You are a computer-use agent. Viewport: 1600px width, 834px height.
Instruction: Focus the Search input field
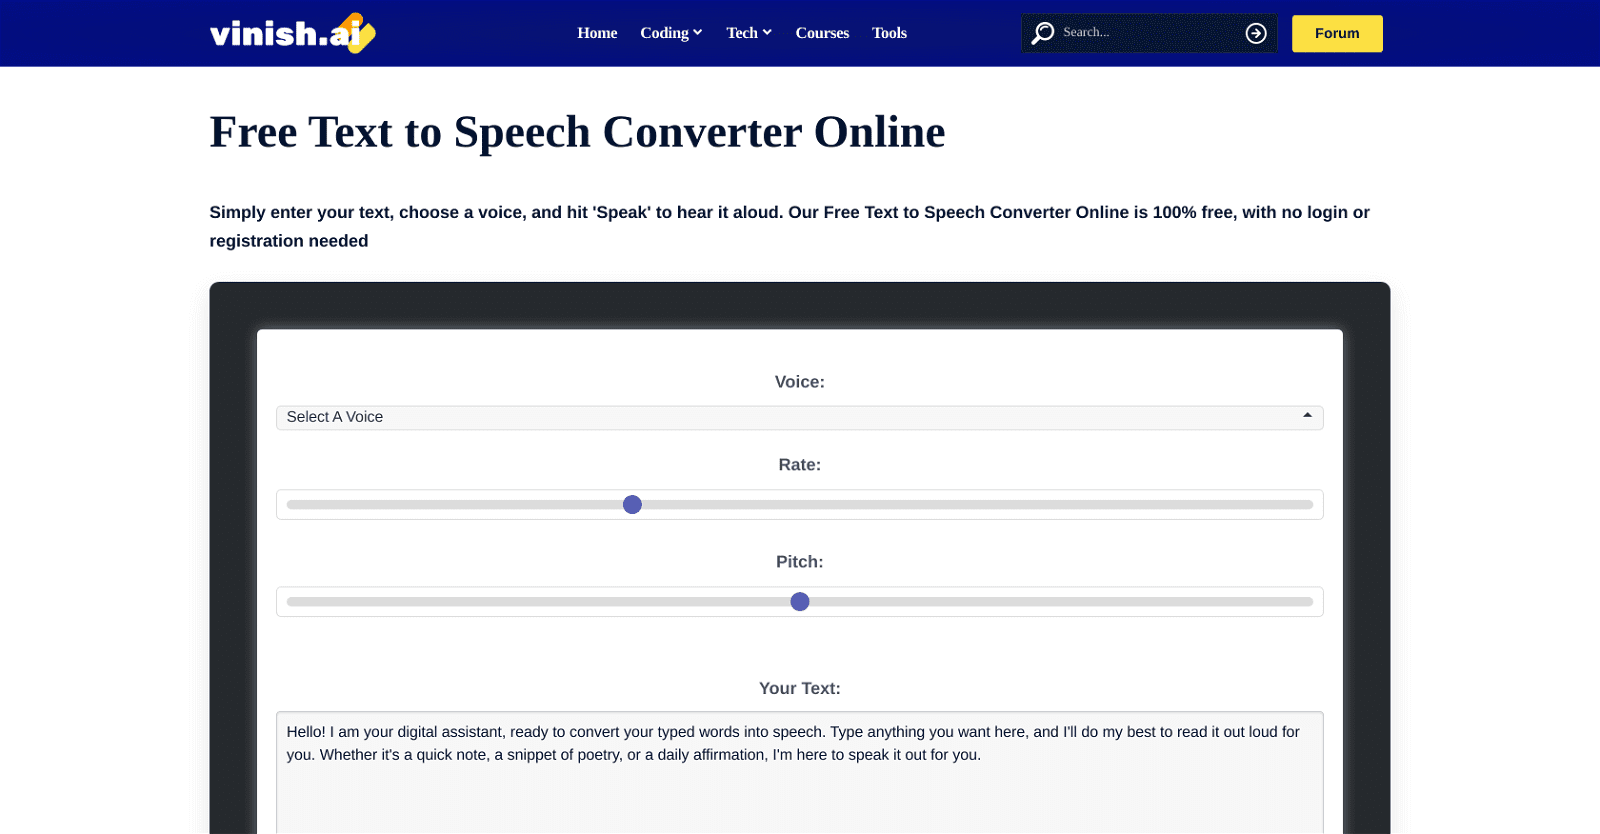1145,33
